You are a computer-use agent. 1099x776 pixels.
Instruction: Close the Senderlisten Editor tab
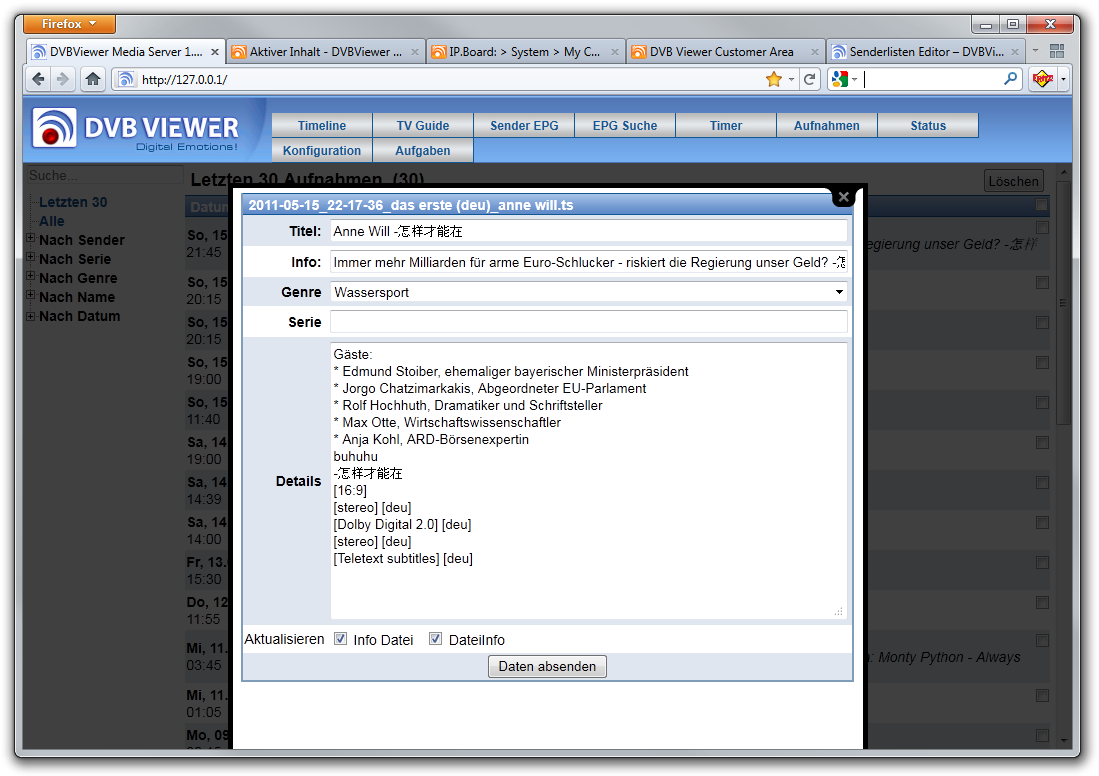(x=1015, y=52)
